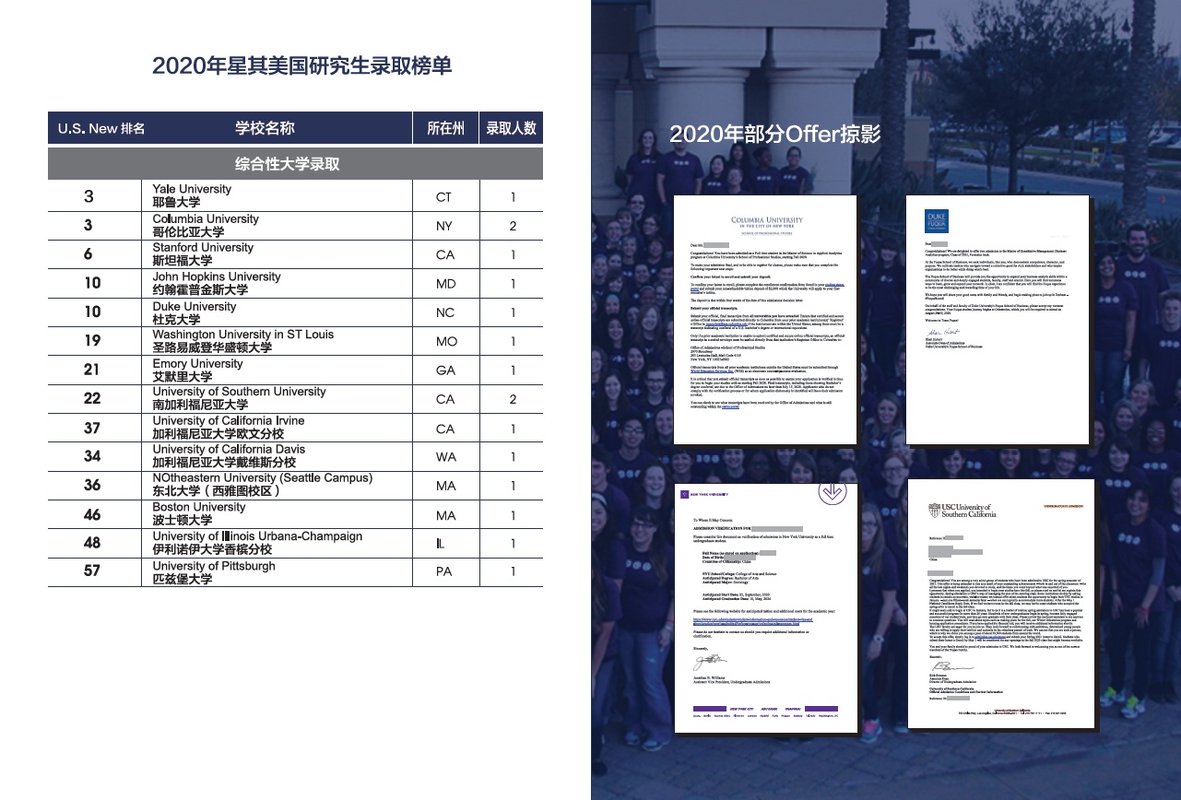The width and height of the screenshot is (1181, 800).
Task: Click rank number 22
Action: (92, 398)
